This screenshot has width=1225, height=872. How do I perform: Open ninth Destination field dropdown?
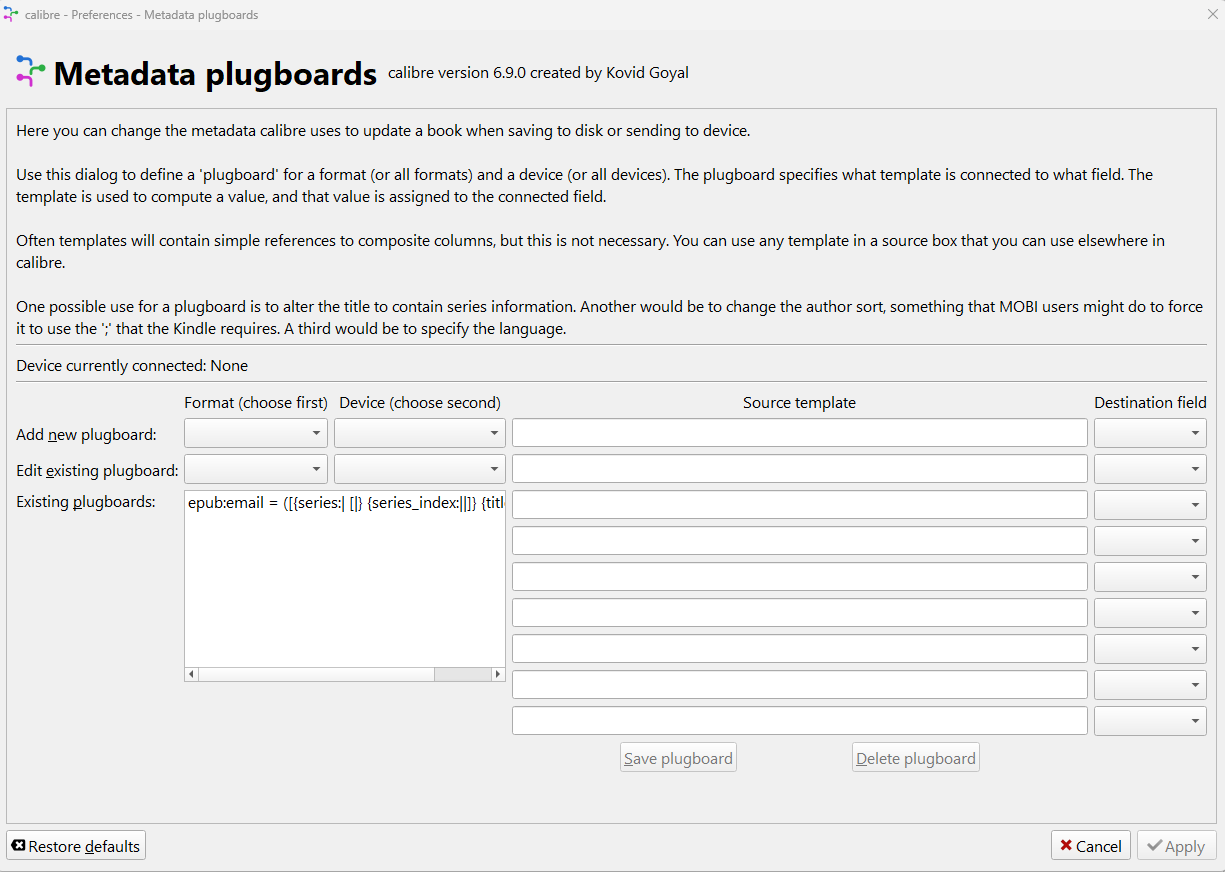(1150, 721)
